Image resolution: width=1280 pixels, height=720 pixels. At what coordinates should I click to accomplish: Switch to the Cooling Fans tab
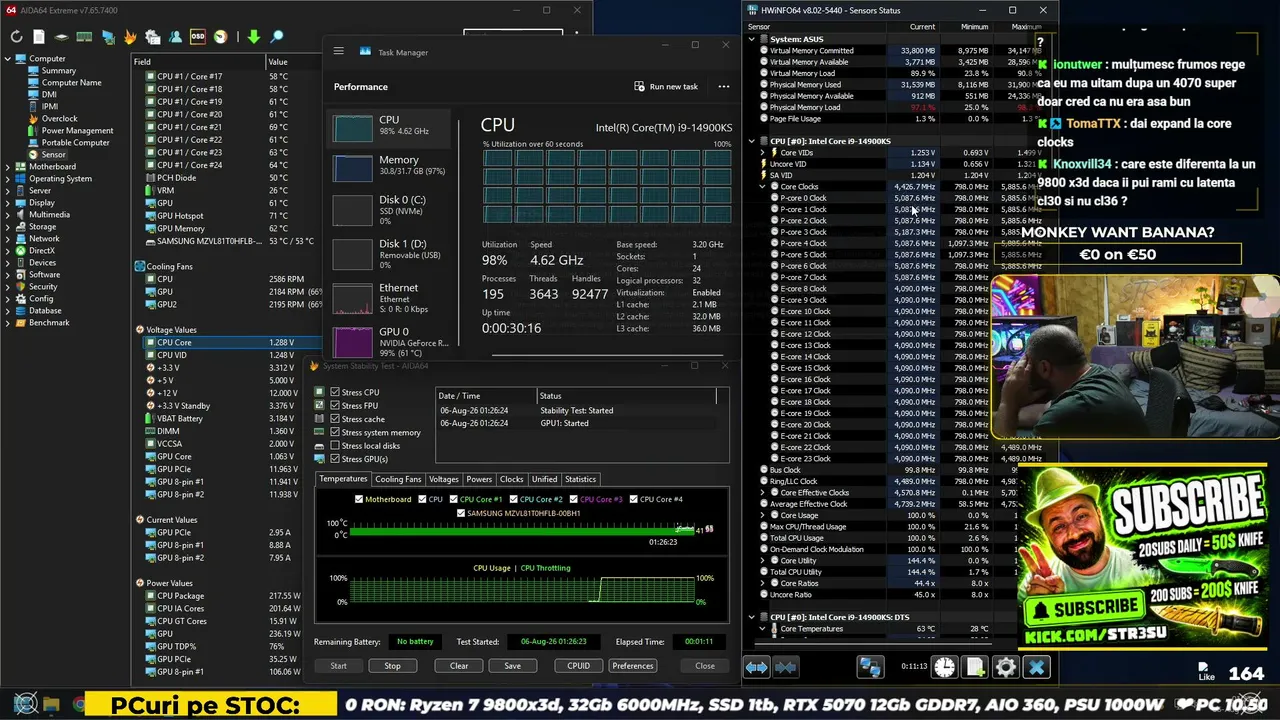(398, 479)
